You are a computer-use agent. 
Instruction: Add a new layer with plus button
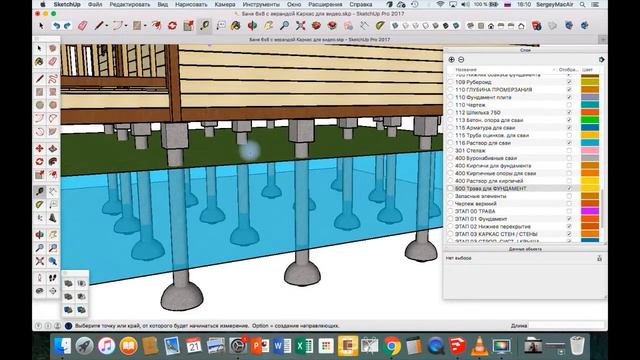(x=451, y=60)
